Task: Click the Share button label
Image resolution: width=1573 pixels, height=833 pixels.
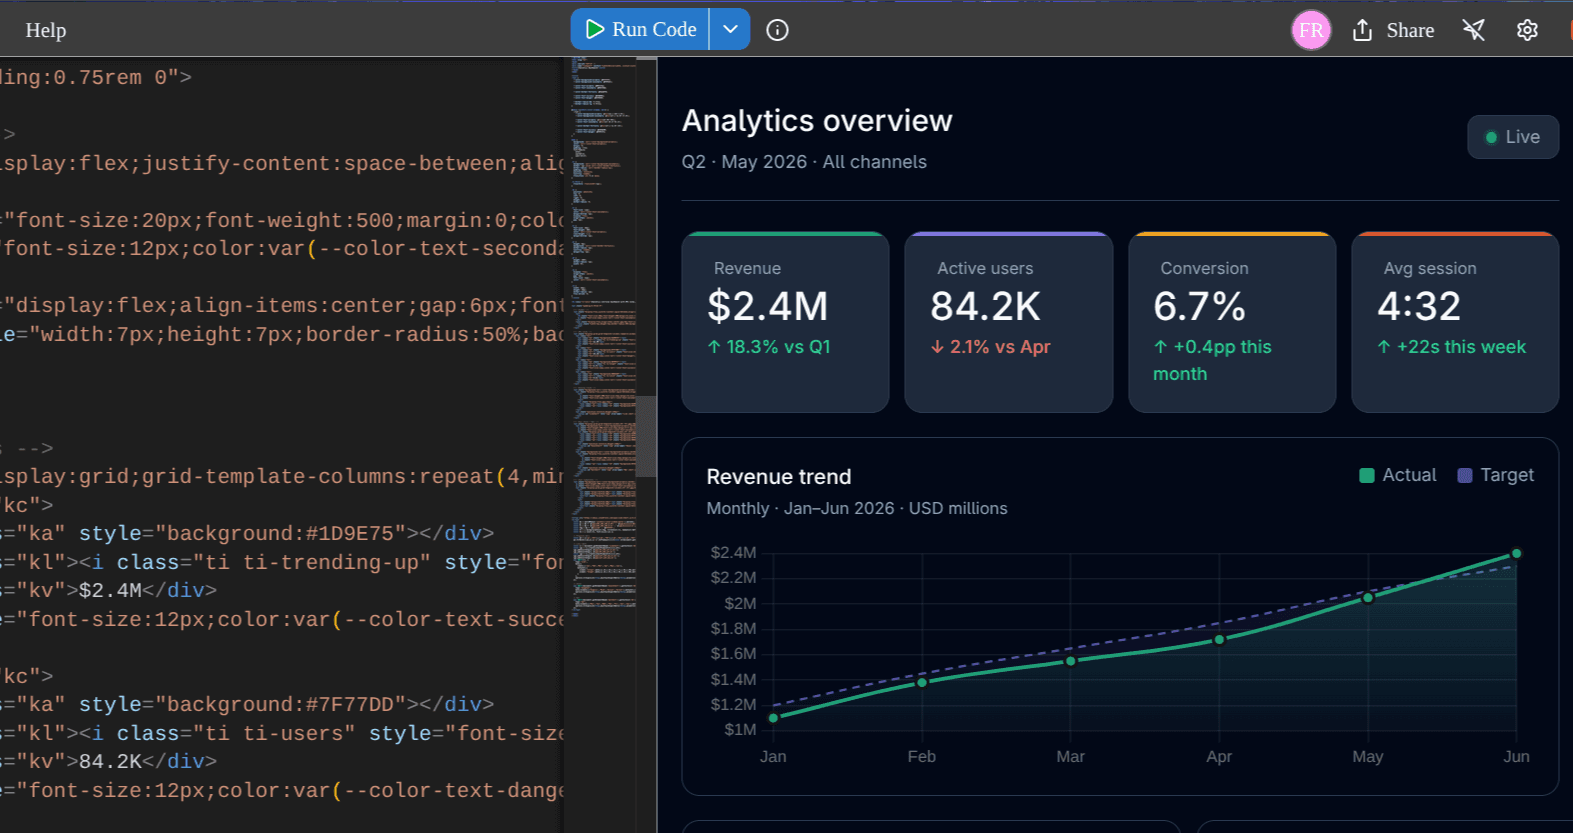Action: coord(1410,30)
